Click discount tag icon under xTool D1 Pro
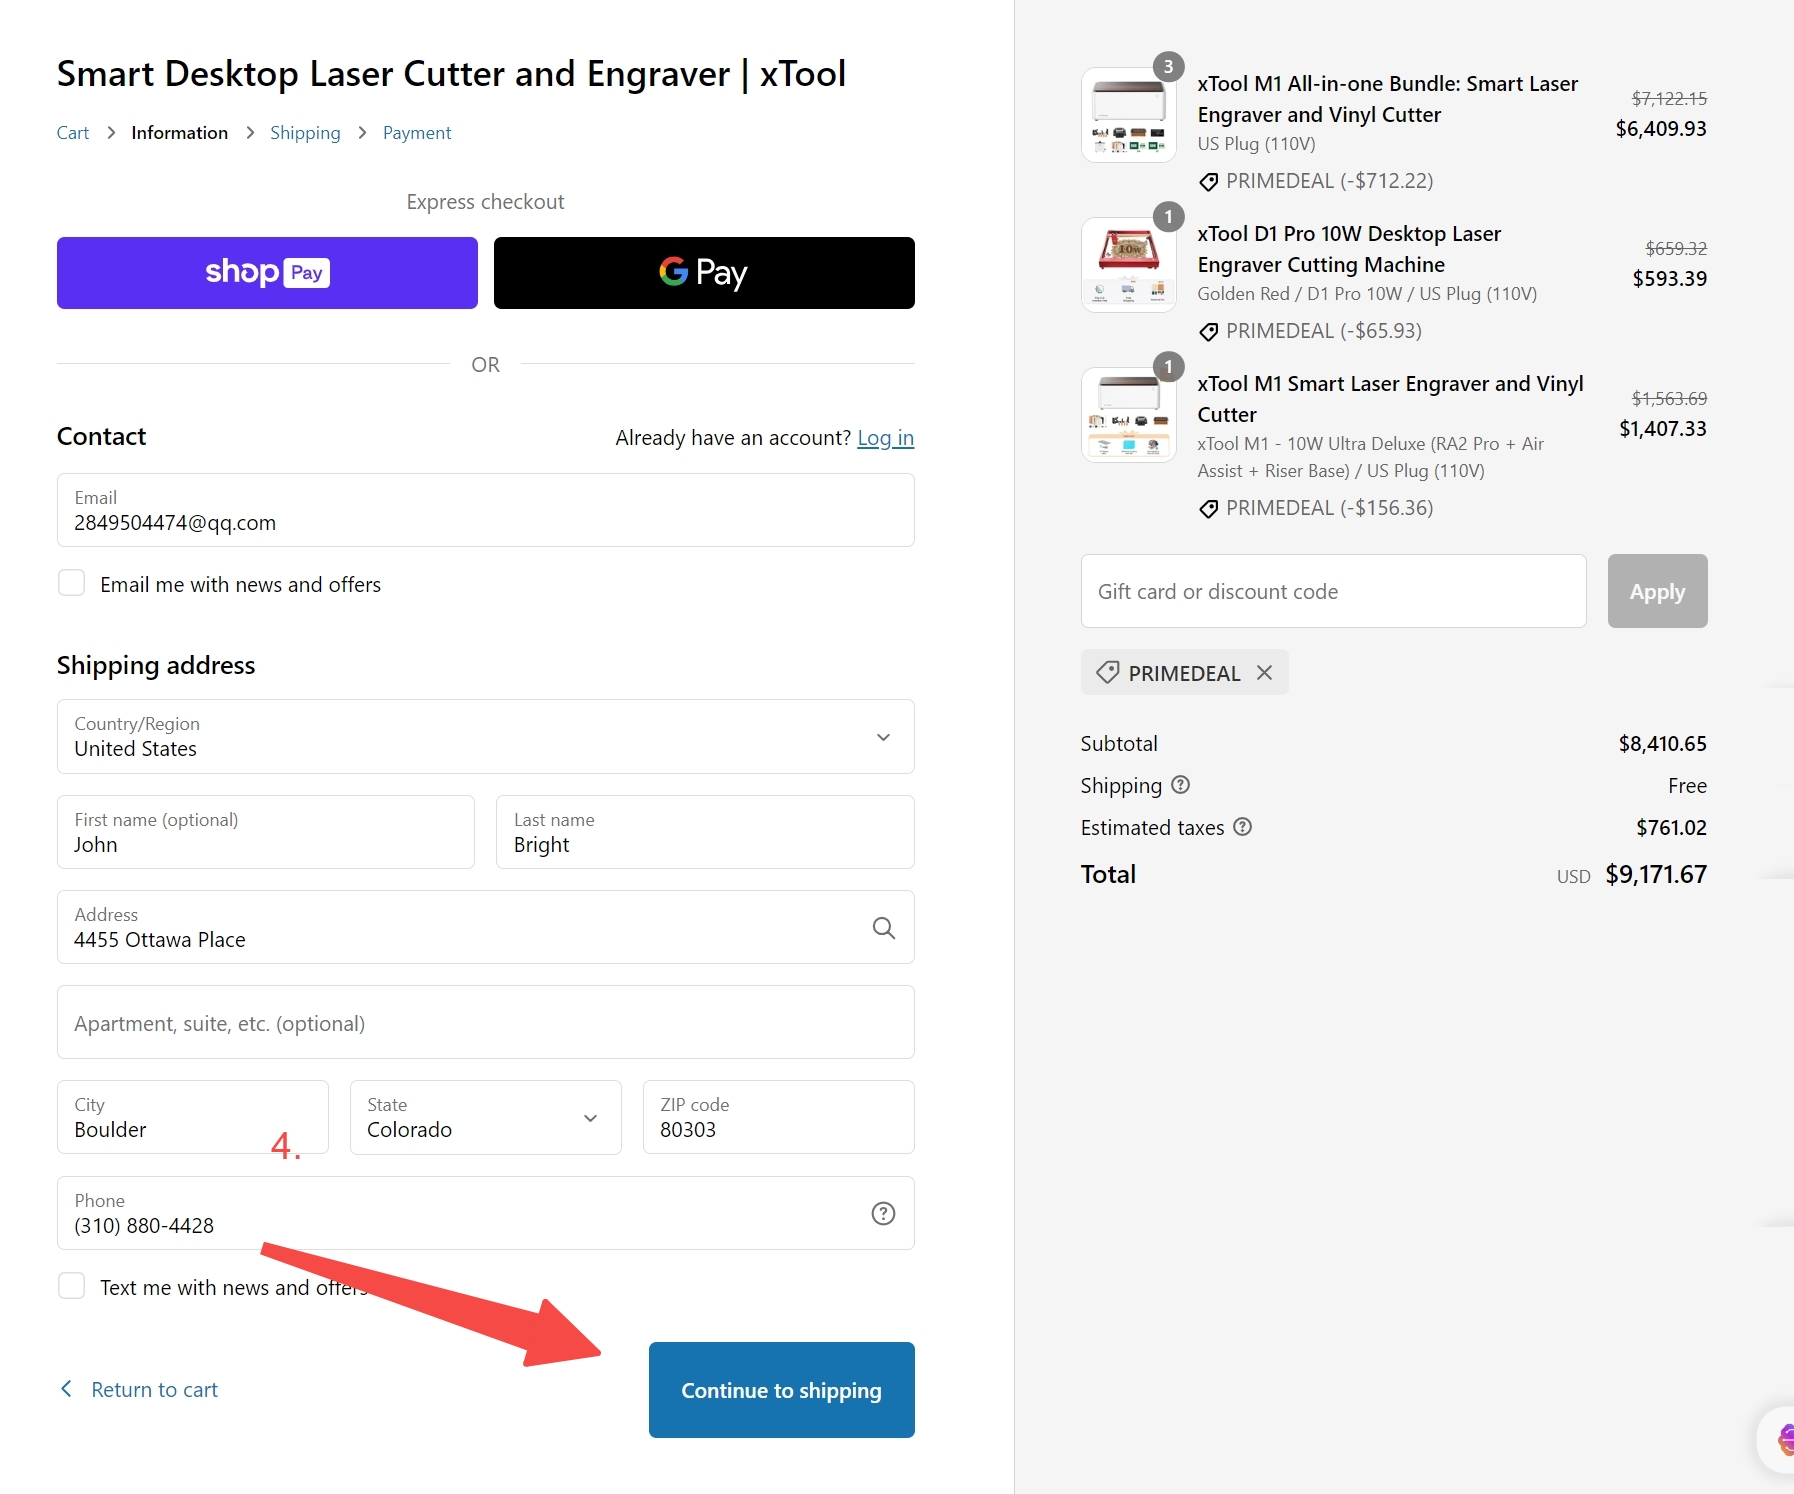The image size is (1794, 1494). click(x=1209, y=332)
